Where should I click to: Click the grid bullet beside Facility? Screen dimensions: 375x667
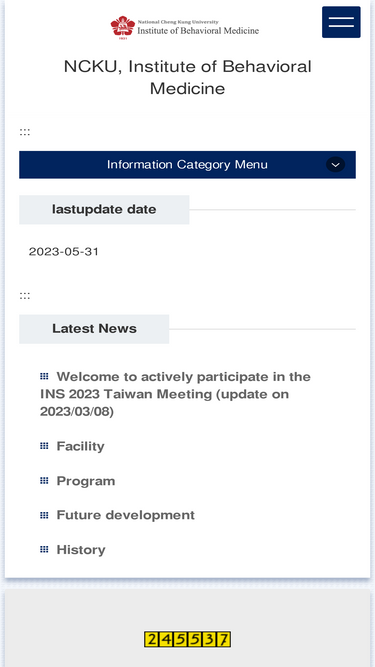44,446
